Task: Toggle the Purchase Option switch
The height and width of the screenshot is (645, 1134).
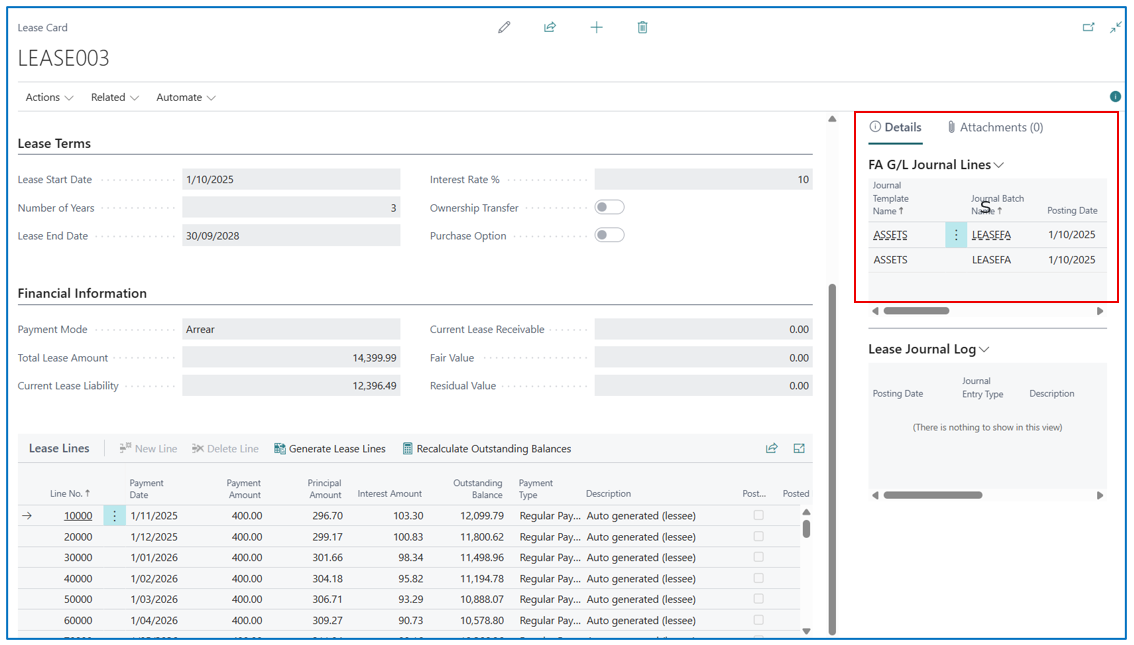Action: (x=609, y=235)
